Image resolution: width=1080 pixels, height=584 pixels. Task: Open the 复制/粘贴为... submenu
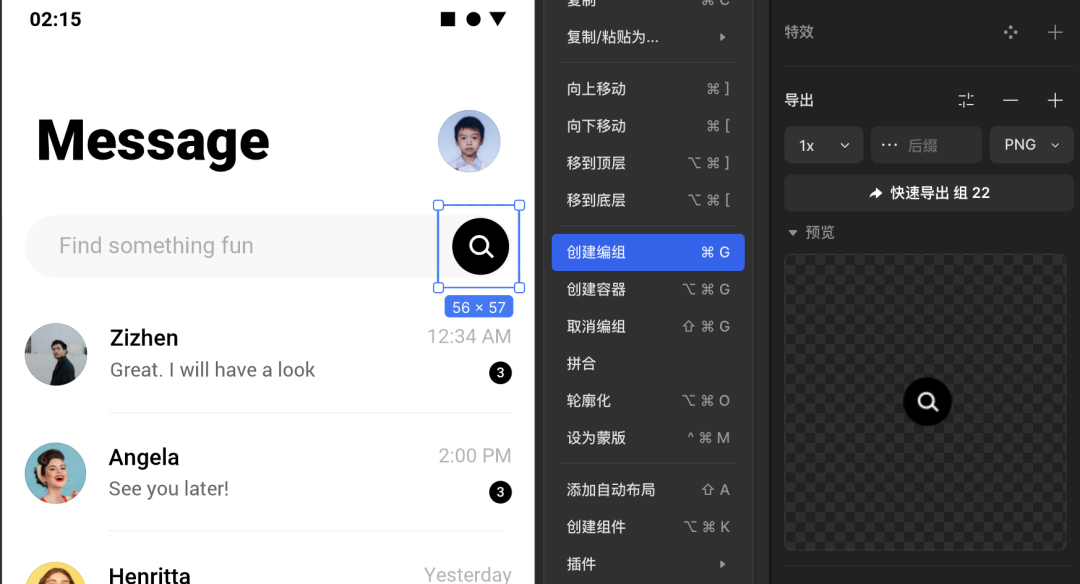tap(647, 37)
